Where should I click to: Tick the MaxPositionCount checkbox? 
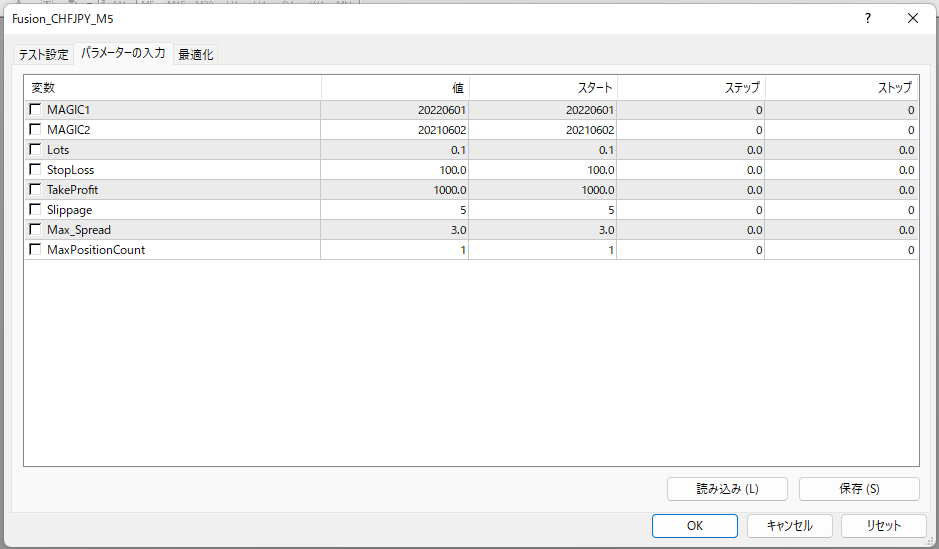[x=35, y=250]
